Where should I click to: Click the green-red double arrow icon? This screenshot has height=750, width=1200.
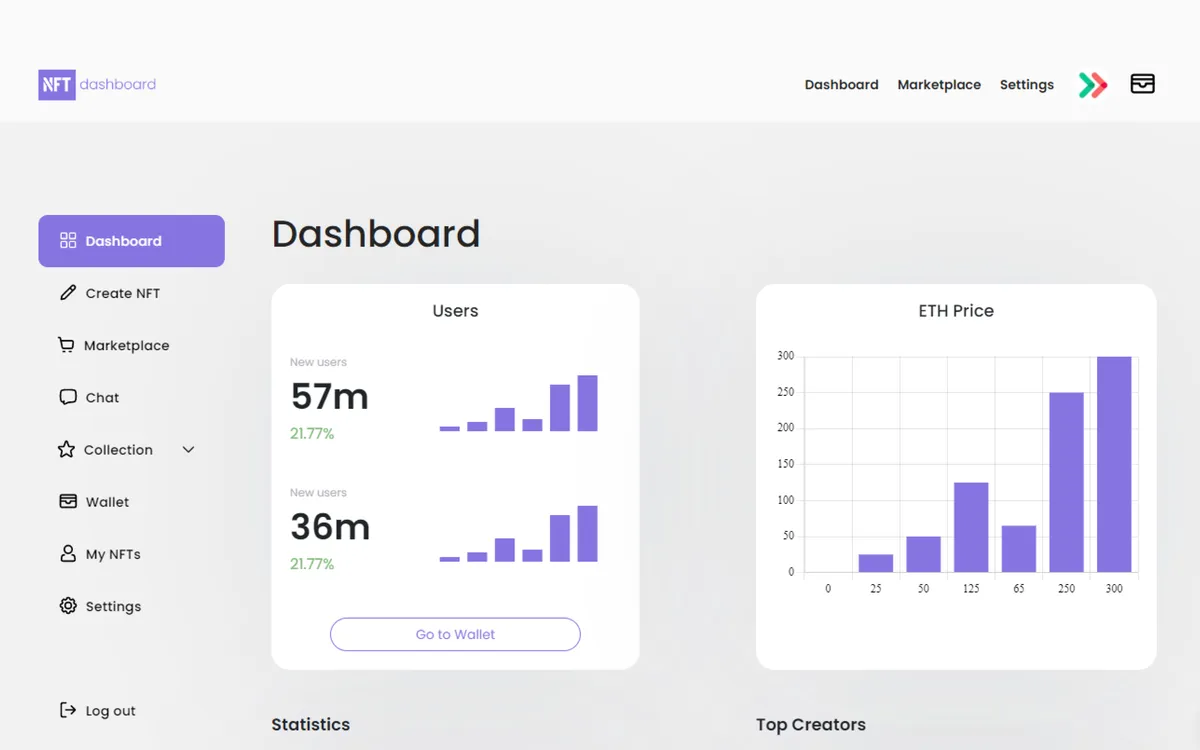pos(1093,85)
